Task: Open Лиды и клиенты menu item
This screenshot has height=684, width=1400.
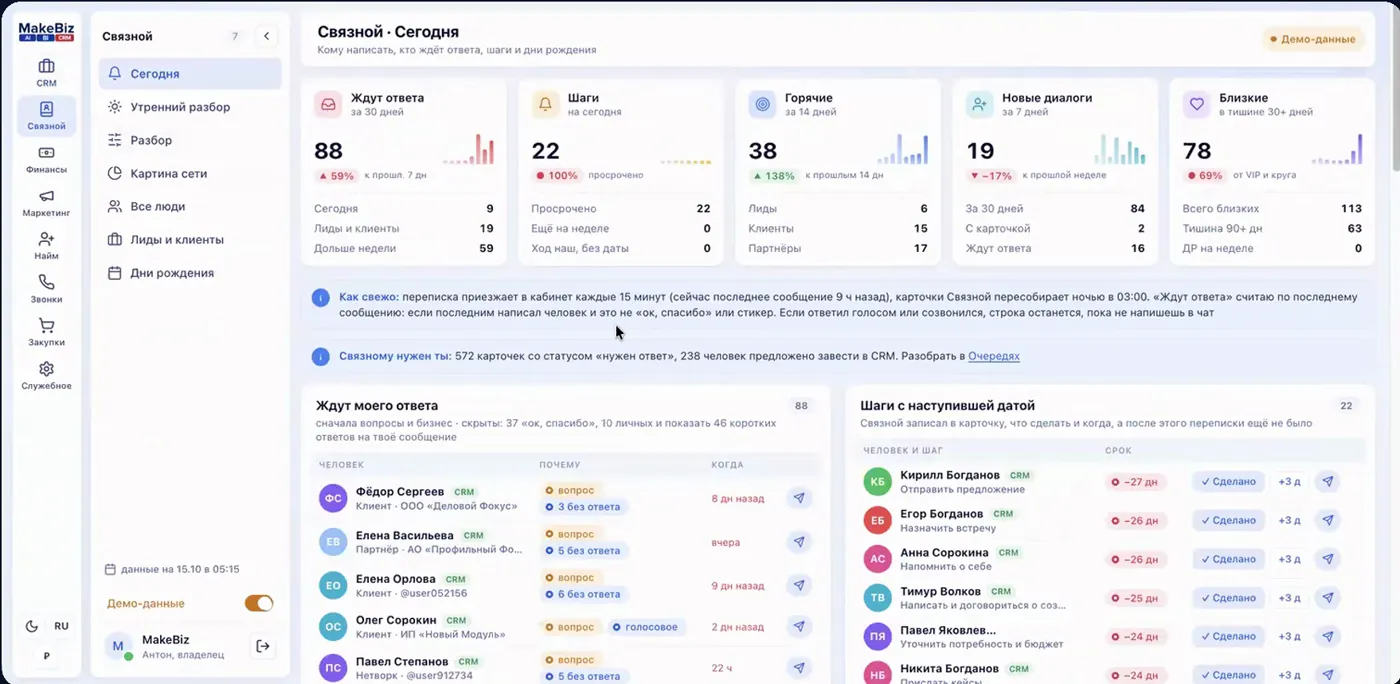Action: [190, 240]
